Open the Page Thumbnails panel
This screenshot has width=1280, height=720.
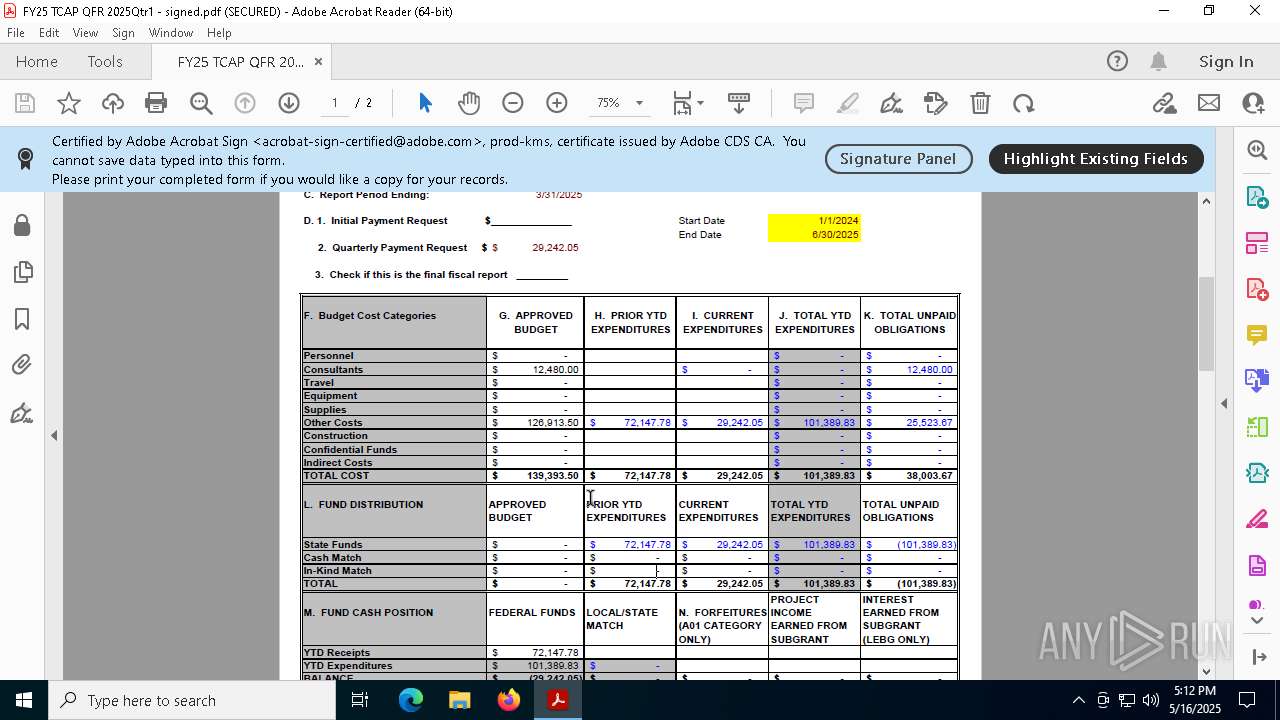[x=22, y=272]
